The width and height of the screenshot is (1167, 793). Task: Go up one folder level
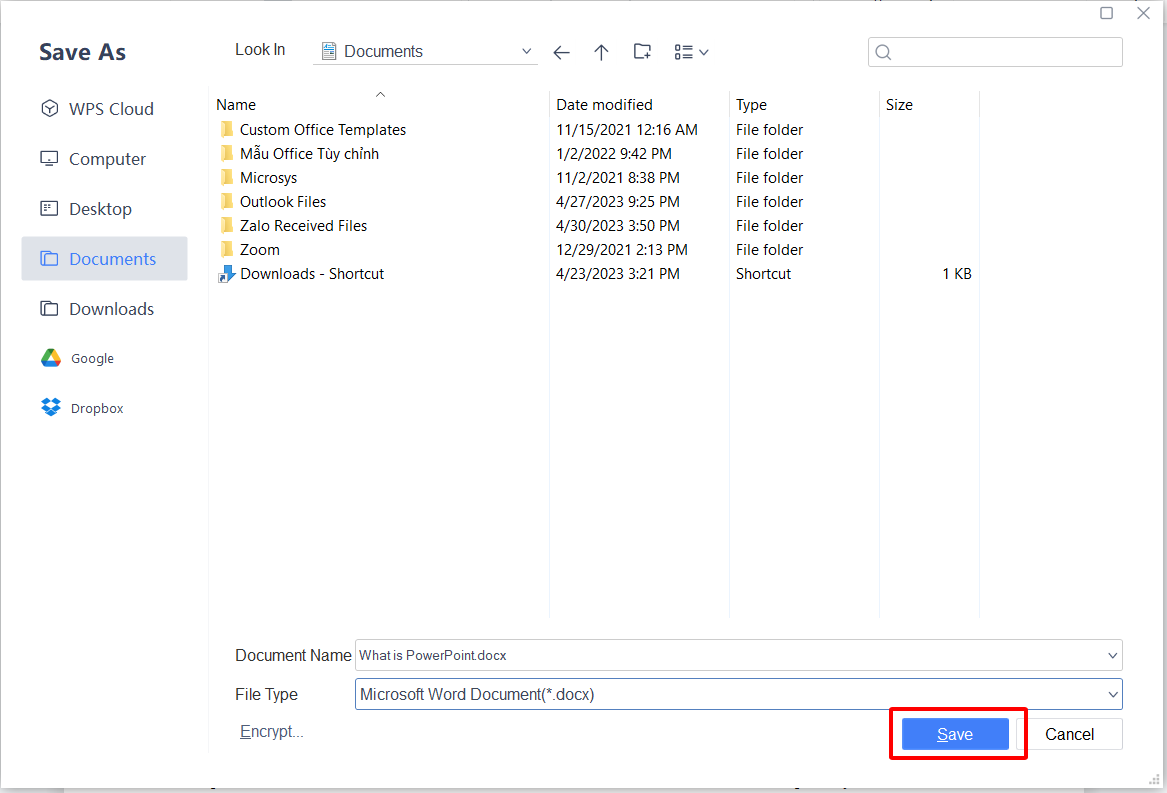pyautogui.click(x=601, y=52)
